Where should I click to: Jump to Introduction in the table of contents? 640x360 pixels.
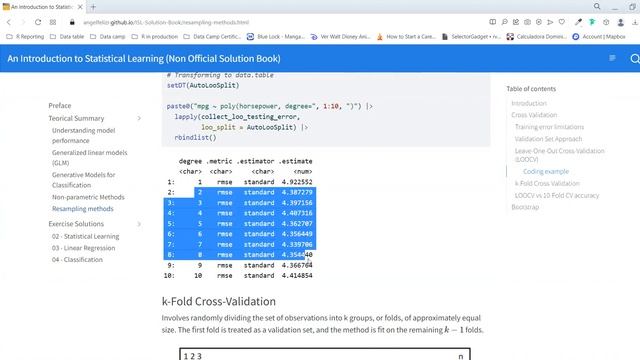(529, 103)
